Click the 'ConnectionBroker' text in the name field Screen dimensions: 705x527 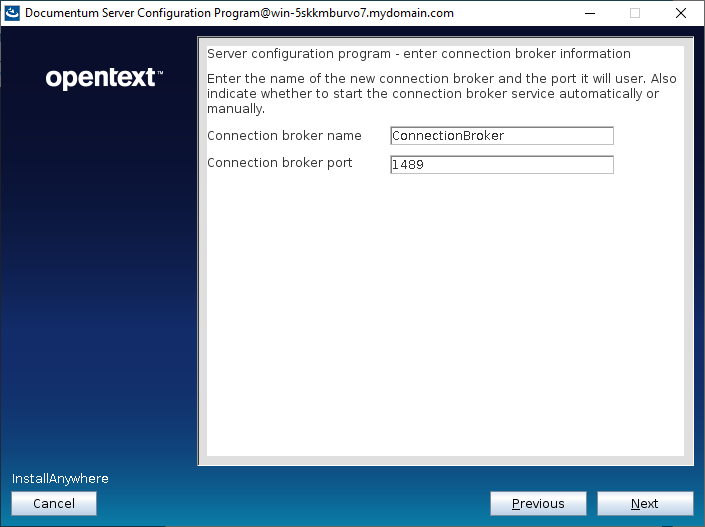(x=448, y=136)
